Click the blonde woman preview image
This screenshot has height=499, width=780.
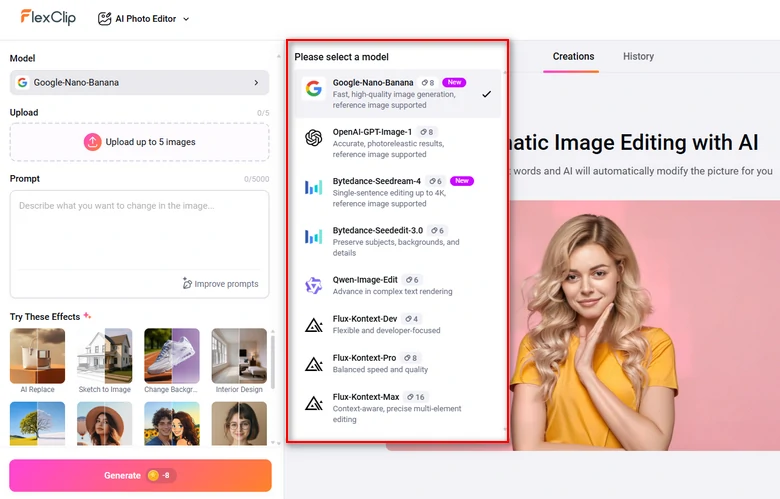point(644,325)
